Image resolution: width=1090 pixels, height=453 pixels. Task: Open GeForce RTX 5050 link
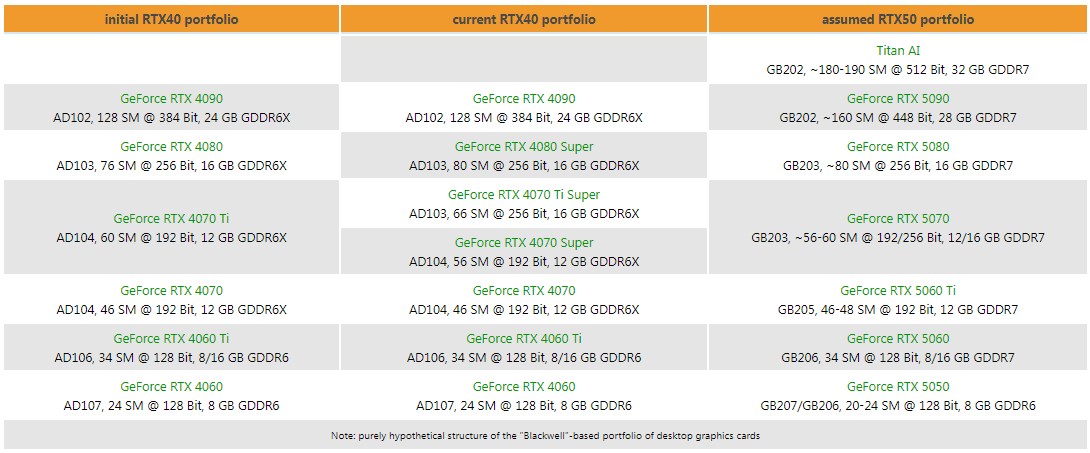coord(897,387)
